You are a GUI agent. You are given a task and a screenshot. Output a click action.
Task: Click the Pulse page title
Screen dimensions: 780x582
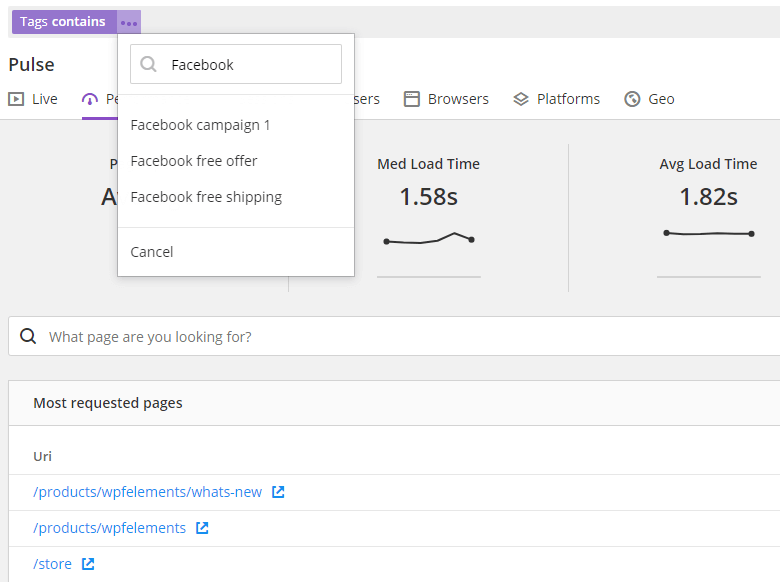tap(31, 65)
